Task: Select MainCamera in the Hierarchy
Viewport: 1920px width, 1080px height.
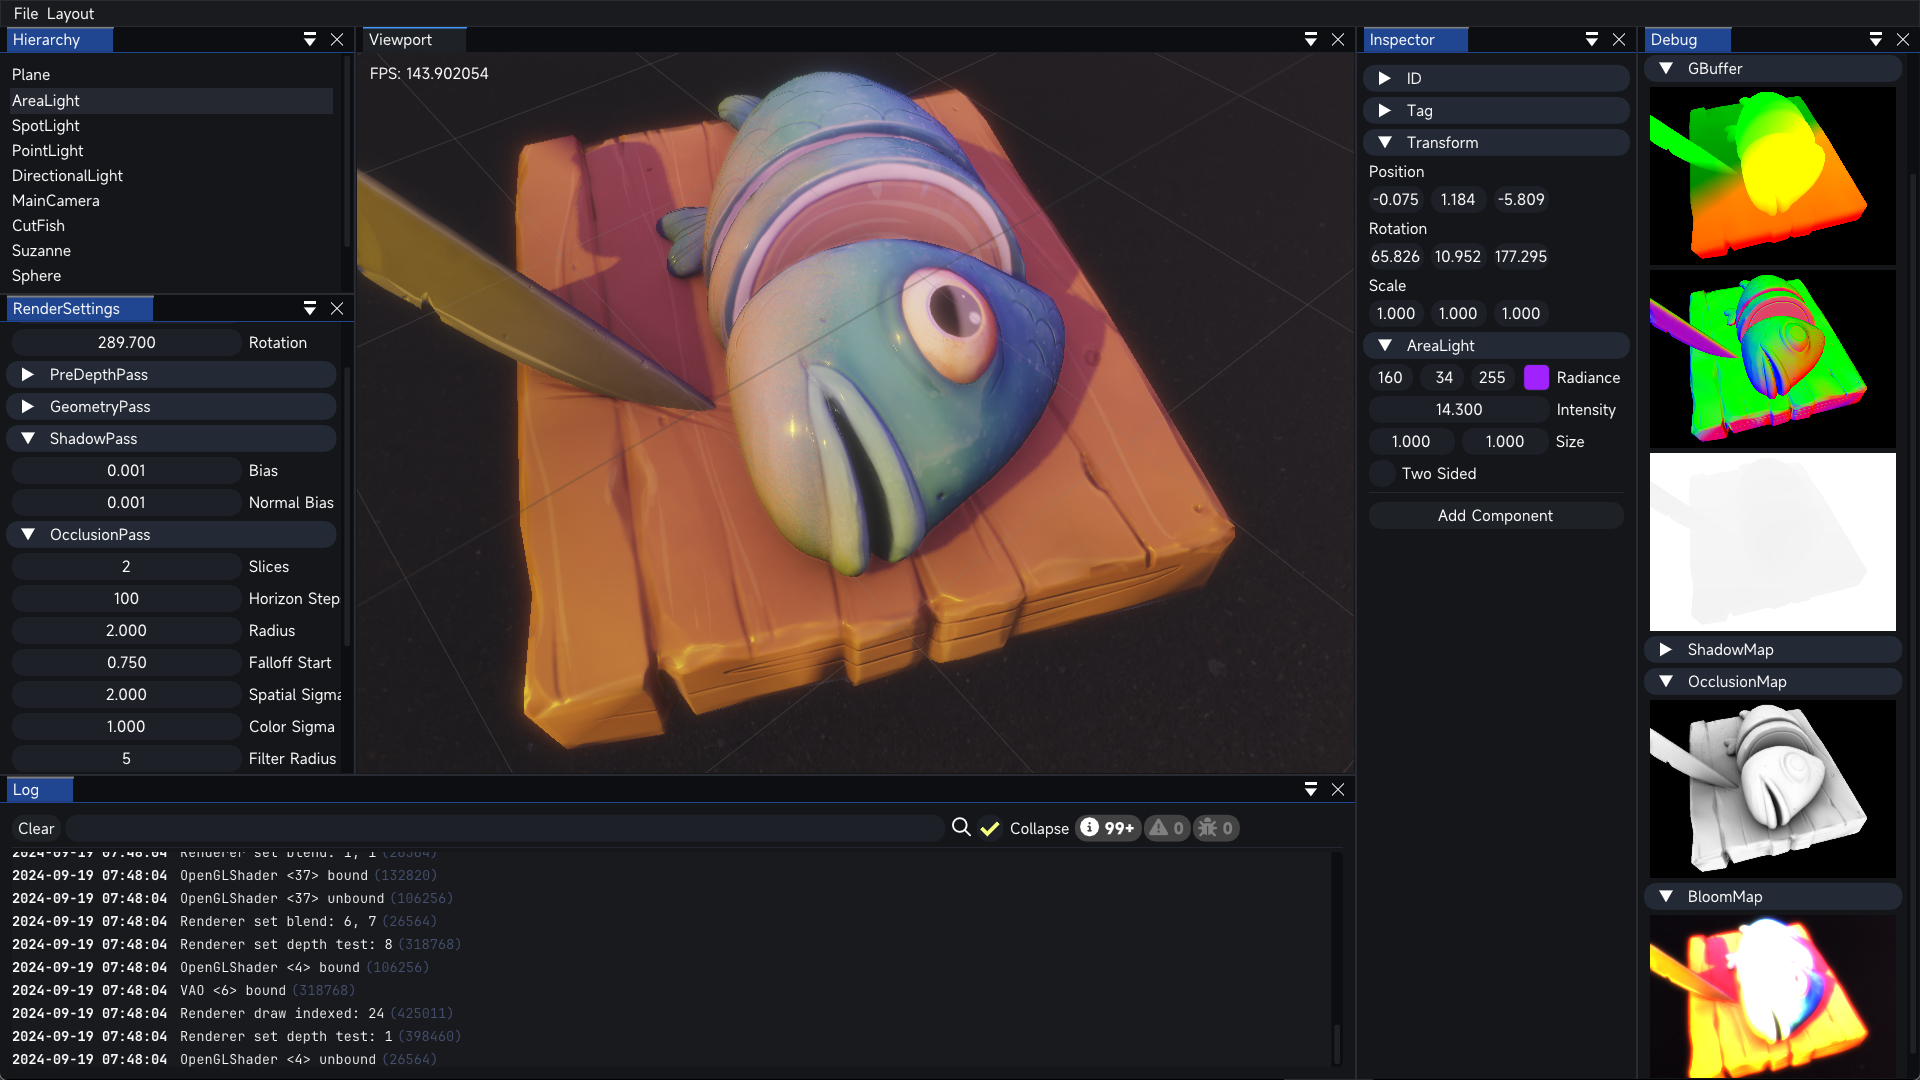Action: [170, 201]
